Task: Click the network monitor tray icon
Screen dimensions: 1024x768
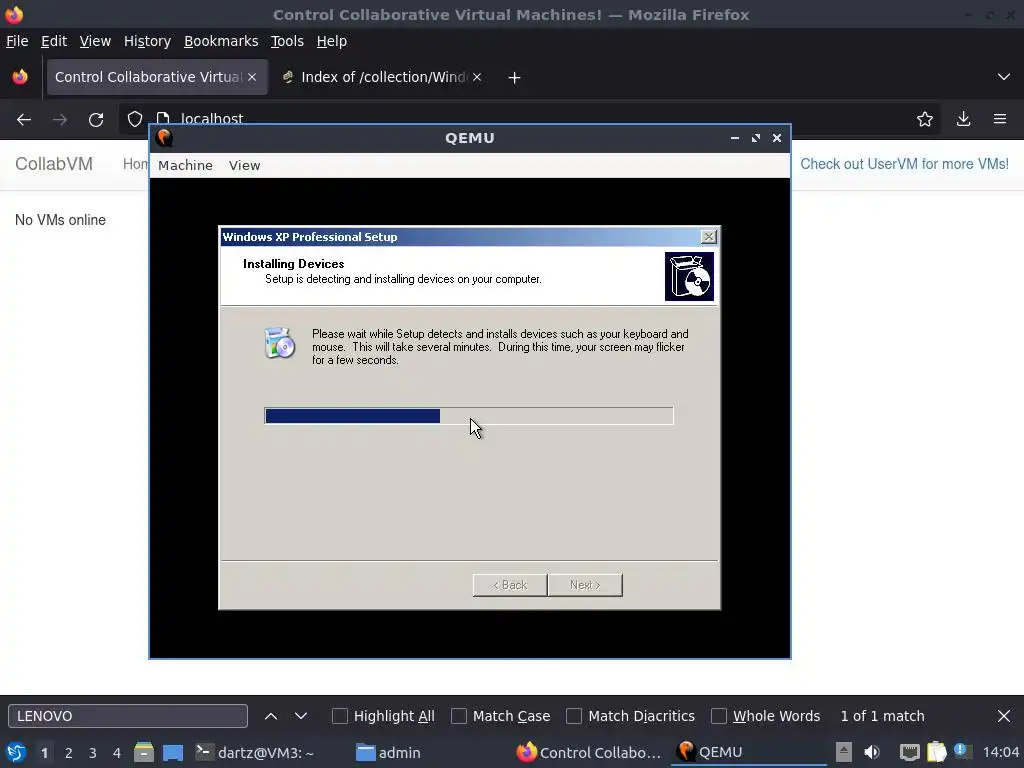Action: (909, 752)
